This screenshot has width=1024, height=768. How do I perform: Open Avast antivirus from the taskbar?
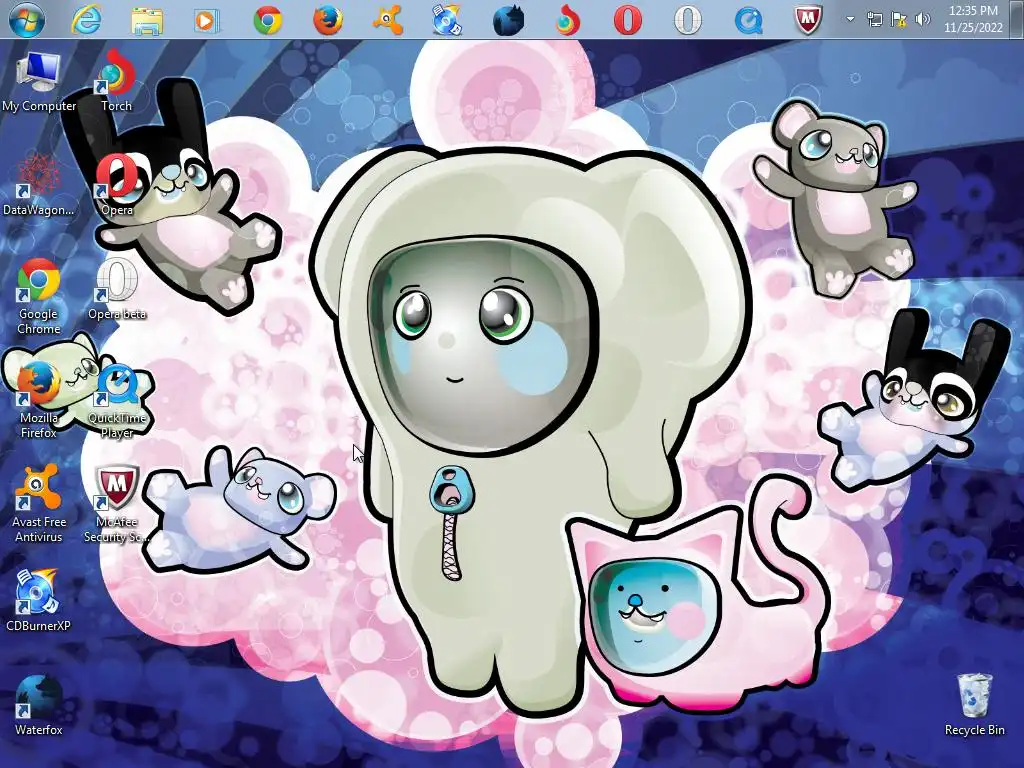click(x=388, y=20)
